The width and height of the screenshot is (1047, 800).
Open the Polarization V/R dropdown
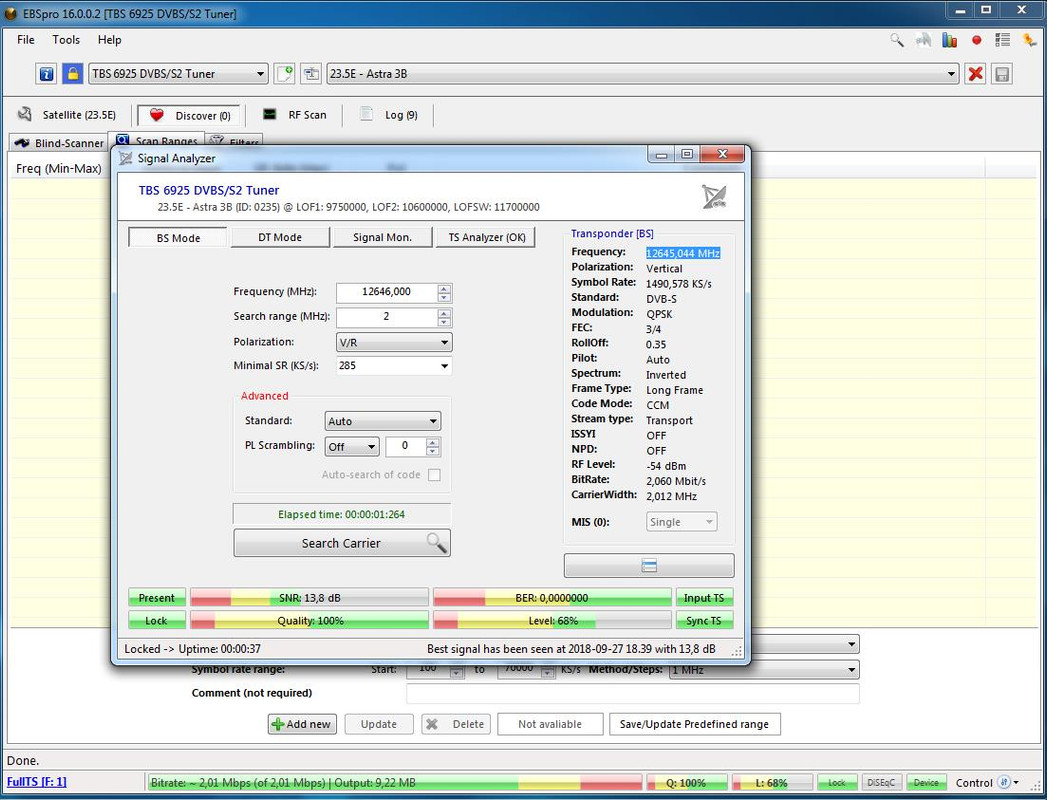point(394,343)
